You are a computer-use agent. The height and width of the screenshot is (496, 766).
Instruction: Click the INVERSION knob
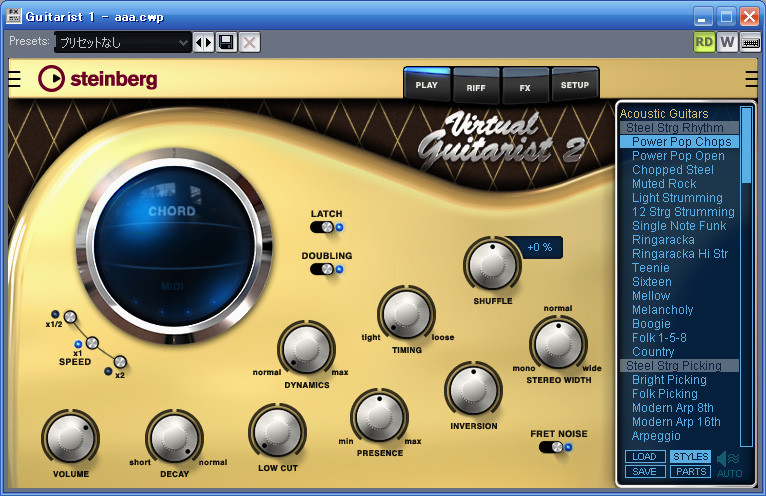[x=473, y=389]
